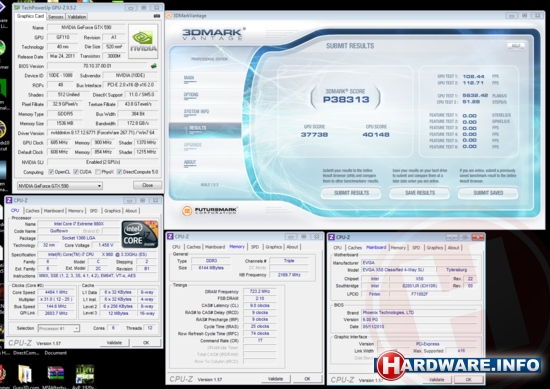The width and height of the screenshot is (550, 389).
Task: Open the NVIDIA GeForce GTX 590 card dropdown
Action: pyautogui.click(x=60, y=186)
